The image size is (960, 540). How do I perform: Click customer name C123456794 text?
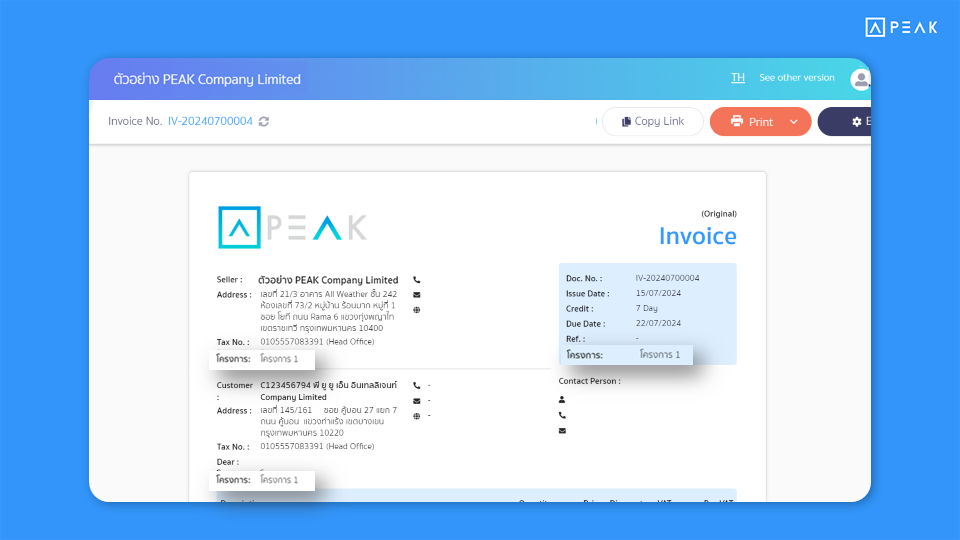328,391
